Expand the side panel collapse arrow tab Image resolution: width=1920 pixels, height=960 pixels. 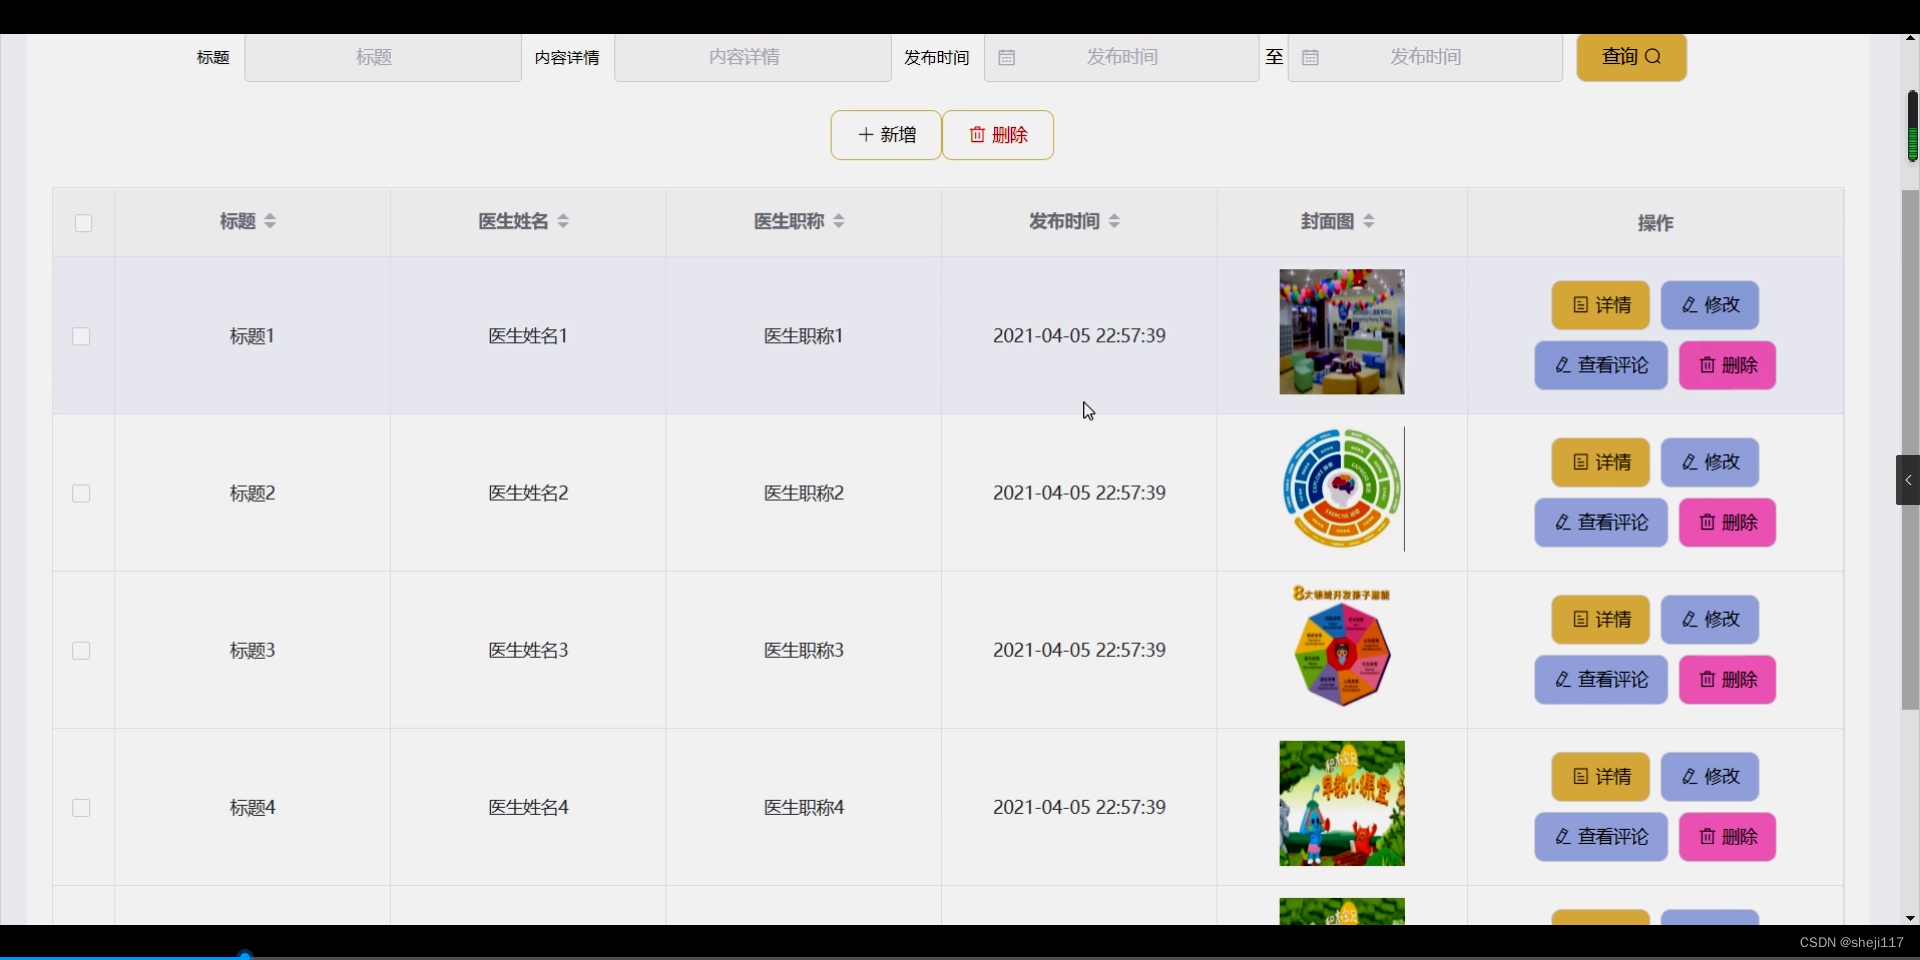(x=1908, y=480)
